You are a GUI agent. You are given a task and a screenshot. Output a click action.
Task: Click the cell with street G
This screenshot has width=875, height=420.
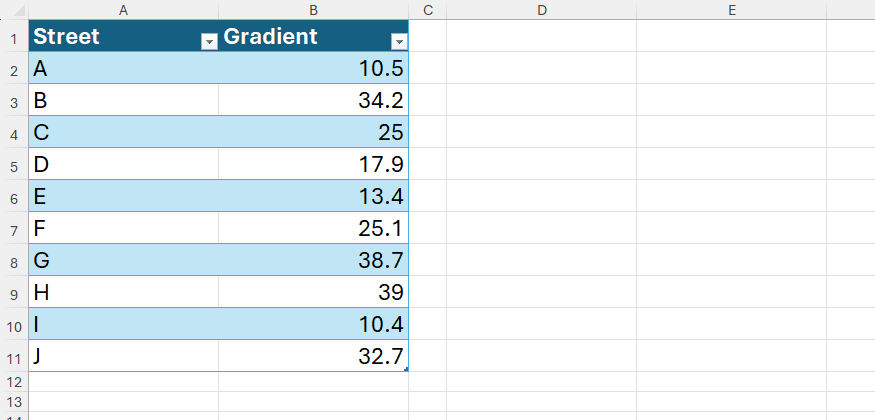tap(123, 261)
